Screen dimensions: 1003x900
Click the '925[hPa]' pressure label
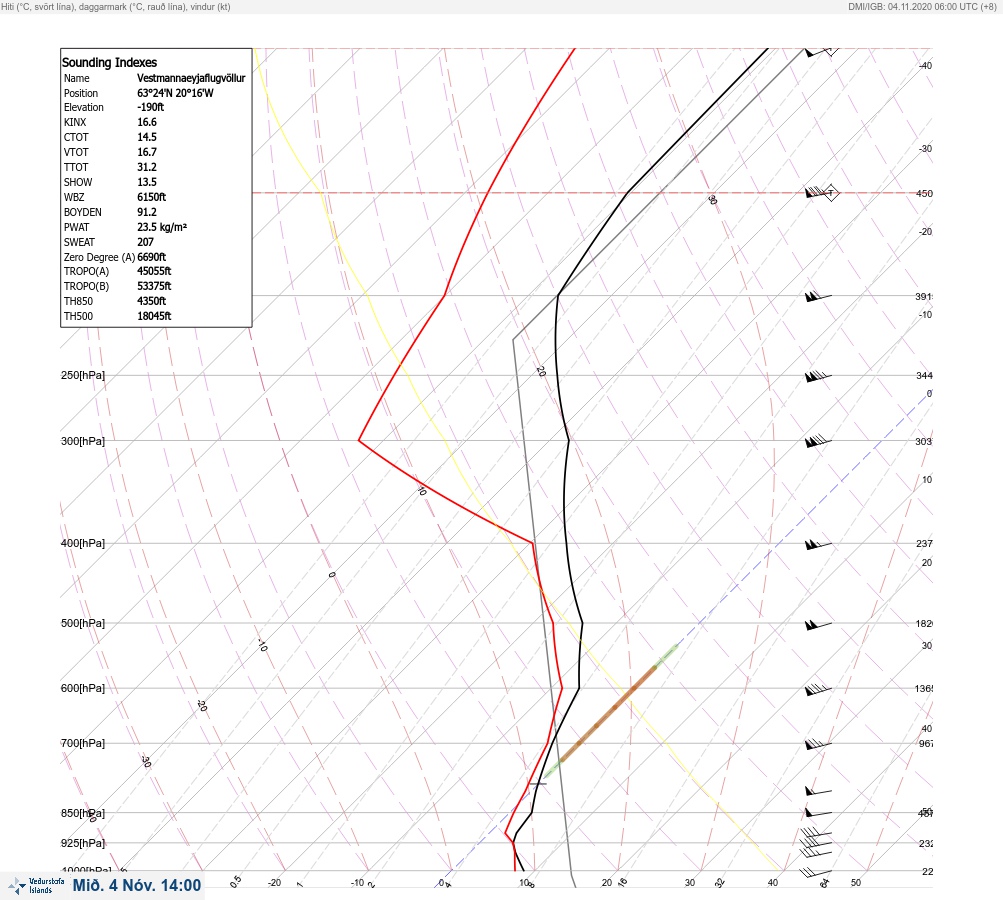[83, 843]
